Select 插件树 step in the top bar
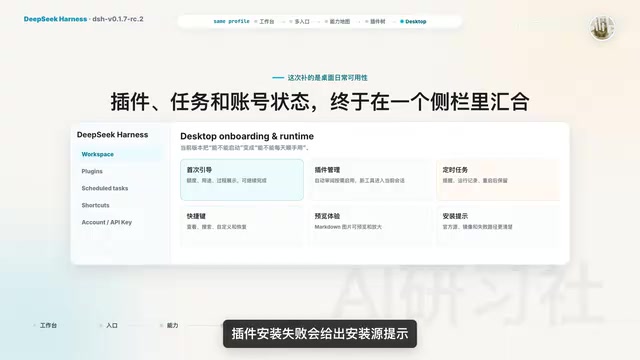The width and height of the screenshot is (640, 360). [375, 22]
